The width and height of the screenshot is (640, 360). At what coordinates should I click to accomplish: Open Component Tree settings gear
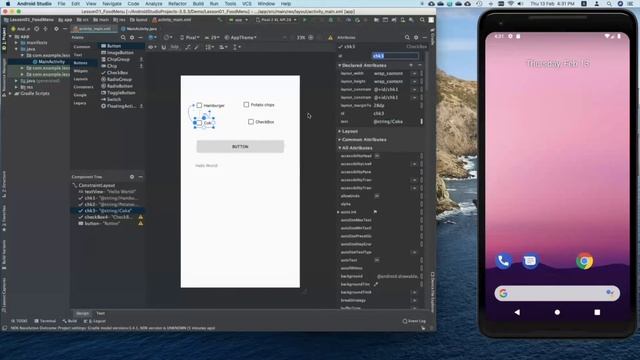(x=132, y=177)
